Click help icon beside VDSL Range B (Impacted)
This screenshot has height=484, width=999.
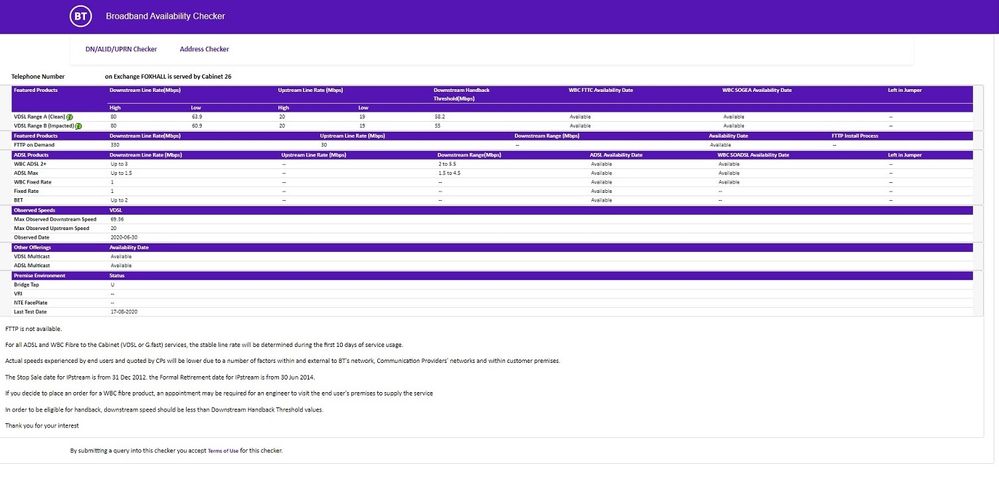(78, 126)
